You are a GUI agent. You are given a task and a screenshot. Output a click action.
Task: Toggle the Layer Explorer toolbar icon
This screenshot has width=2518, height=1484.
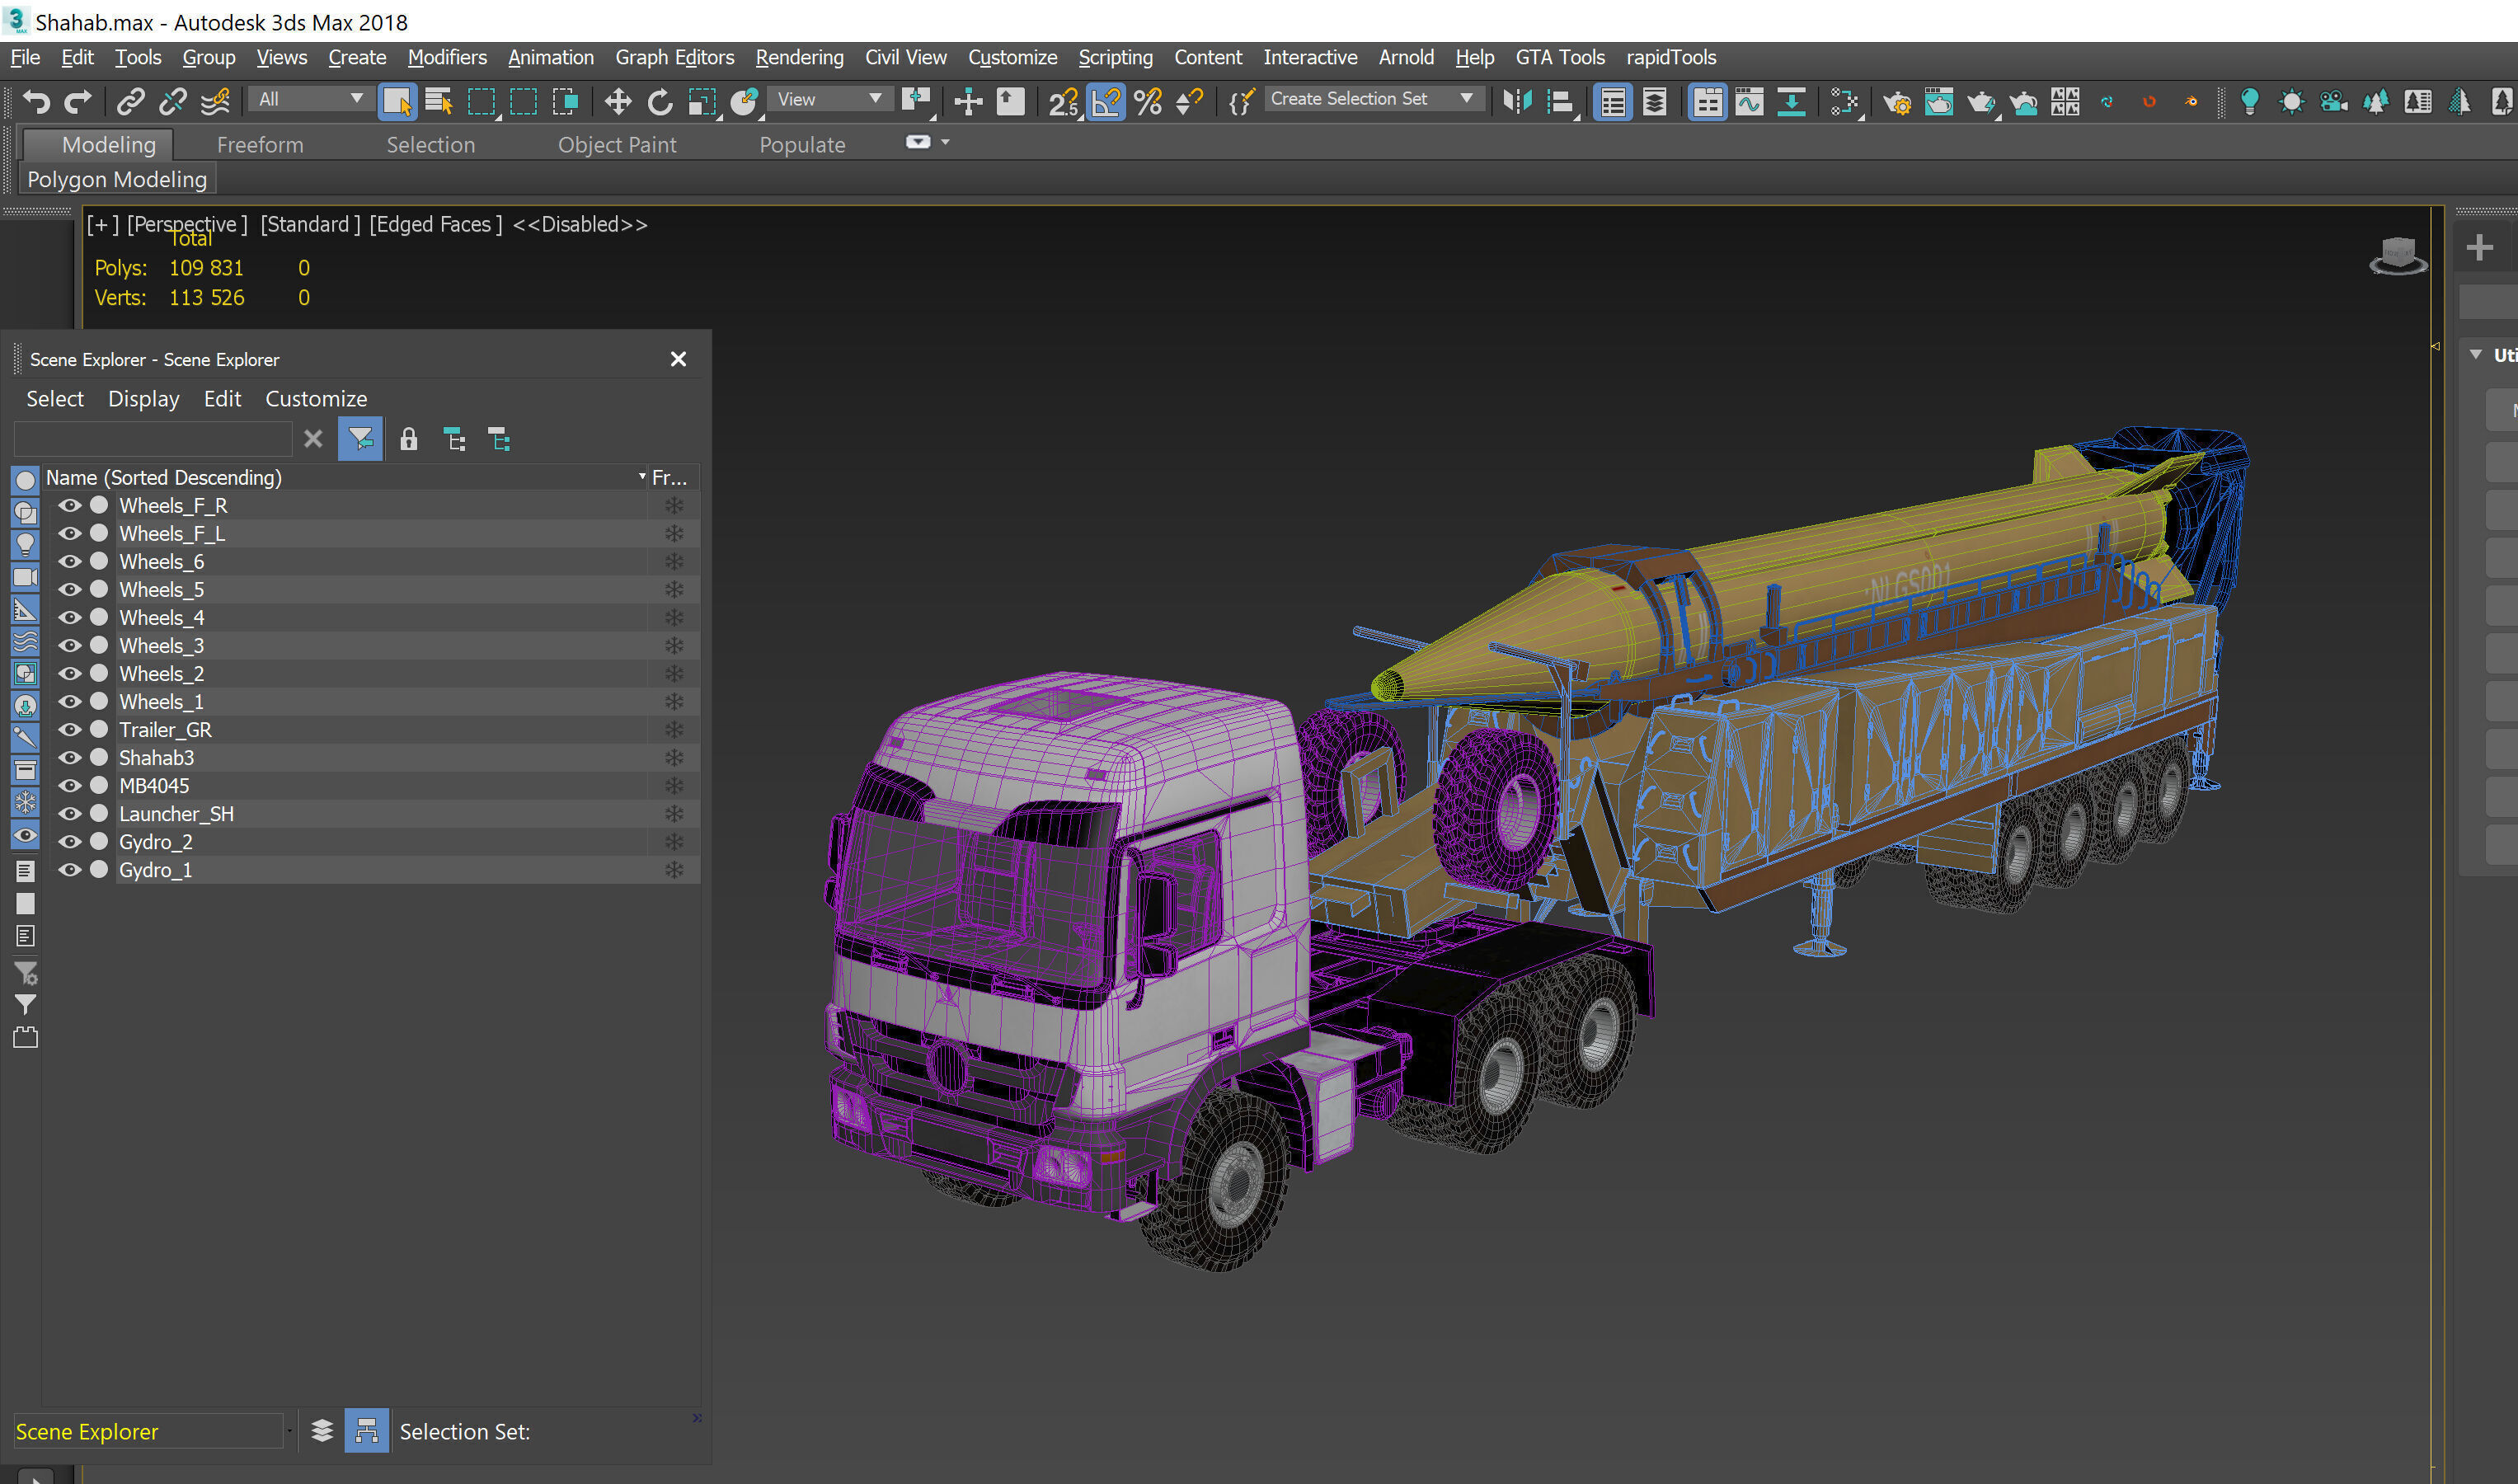(x=1655, y=101)
